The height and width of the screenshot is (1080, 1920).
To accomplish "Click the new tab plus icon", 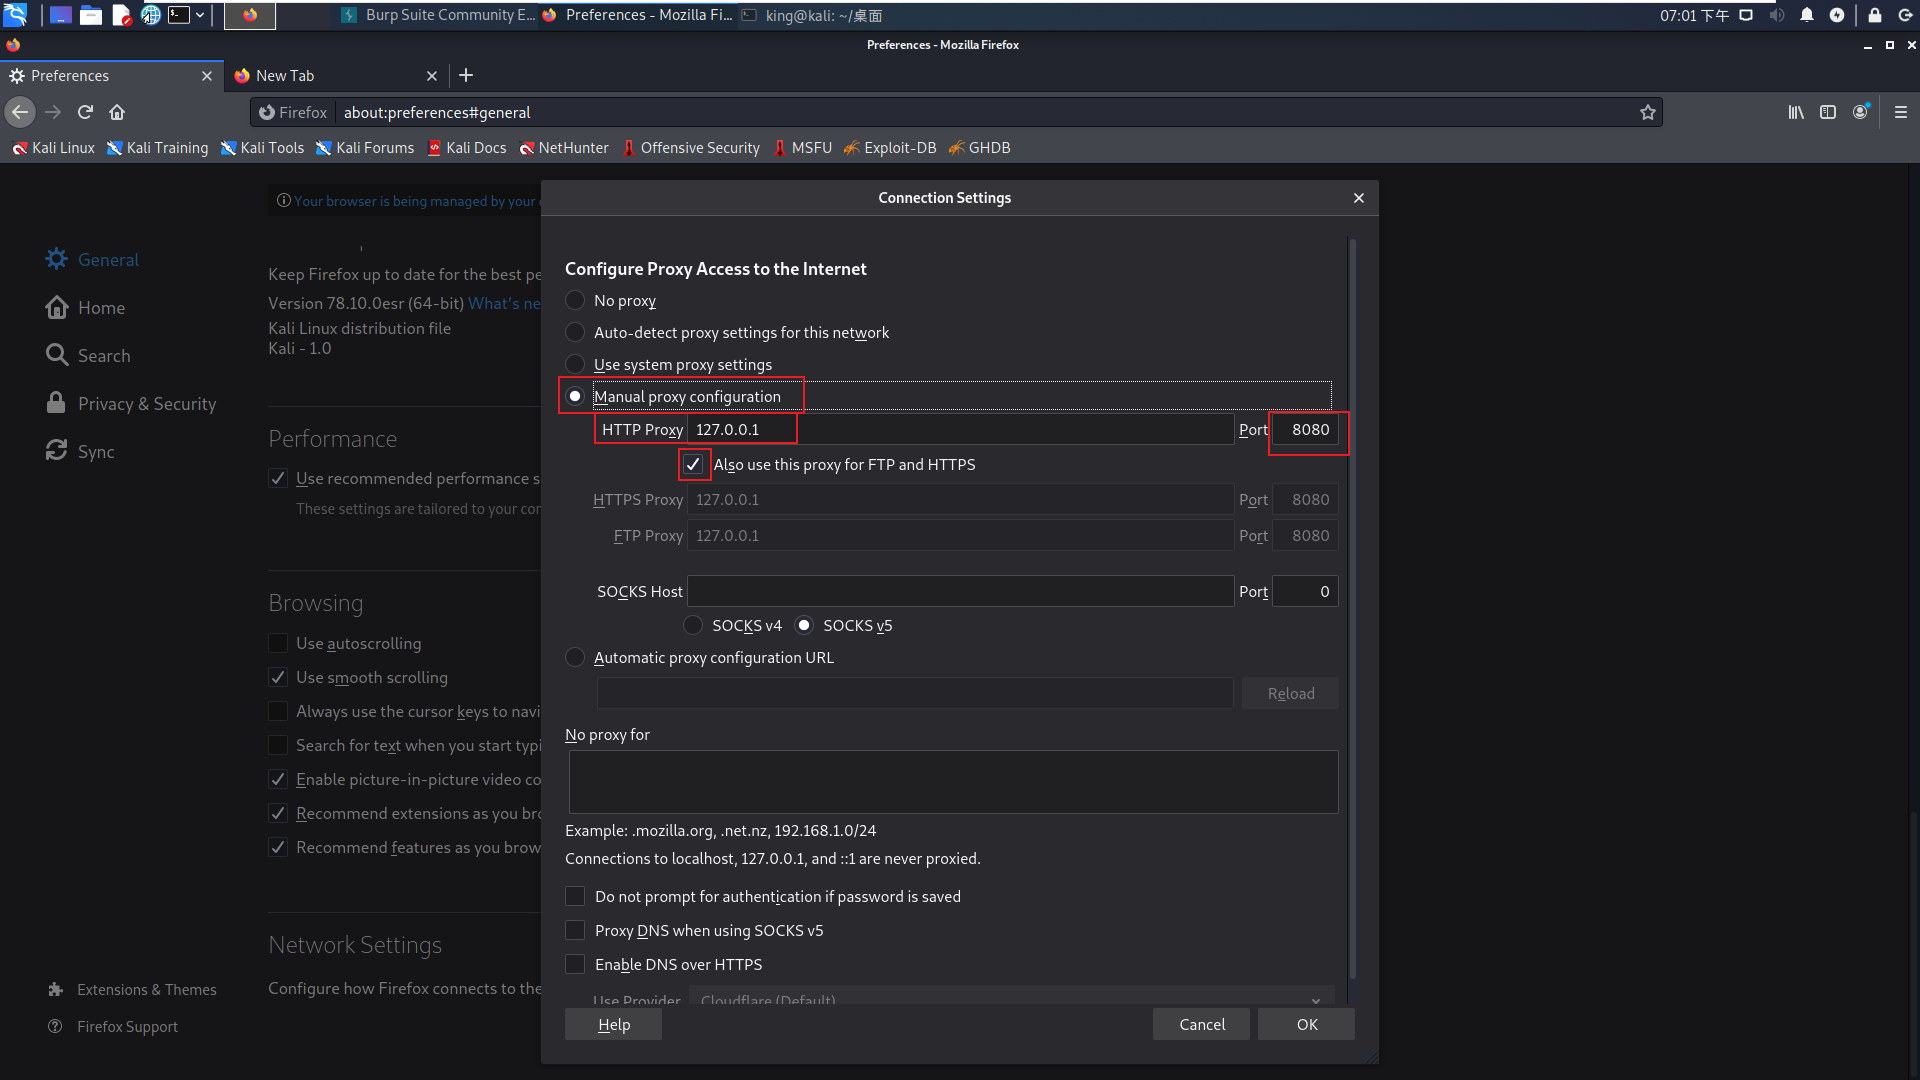I will pyautogui.click(x=466, y=75).
